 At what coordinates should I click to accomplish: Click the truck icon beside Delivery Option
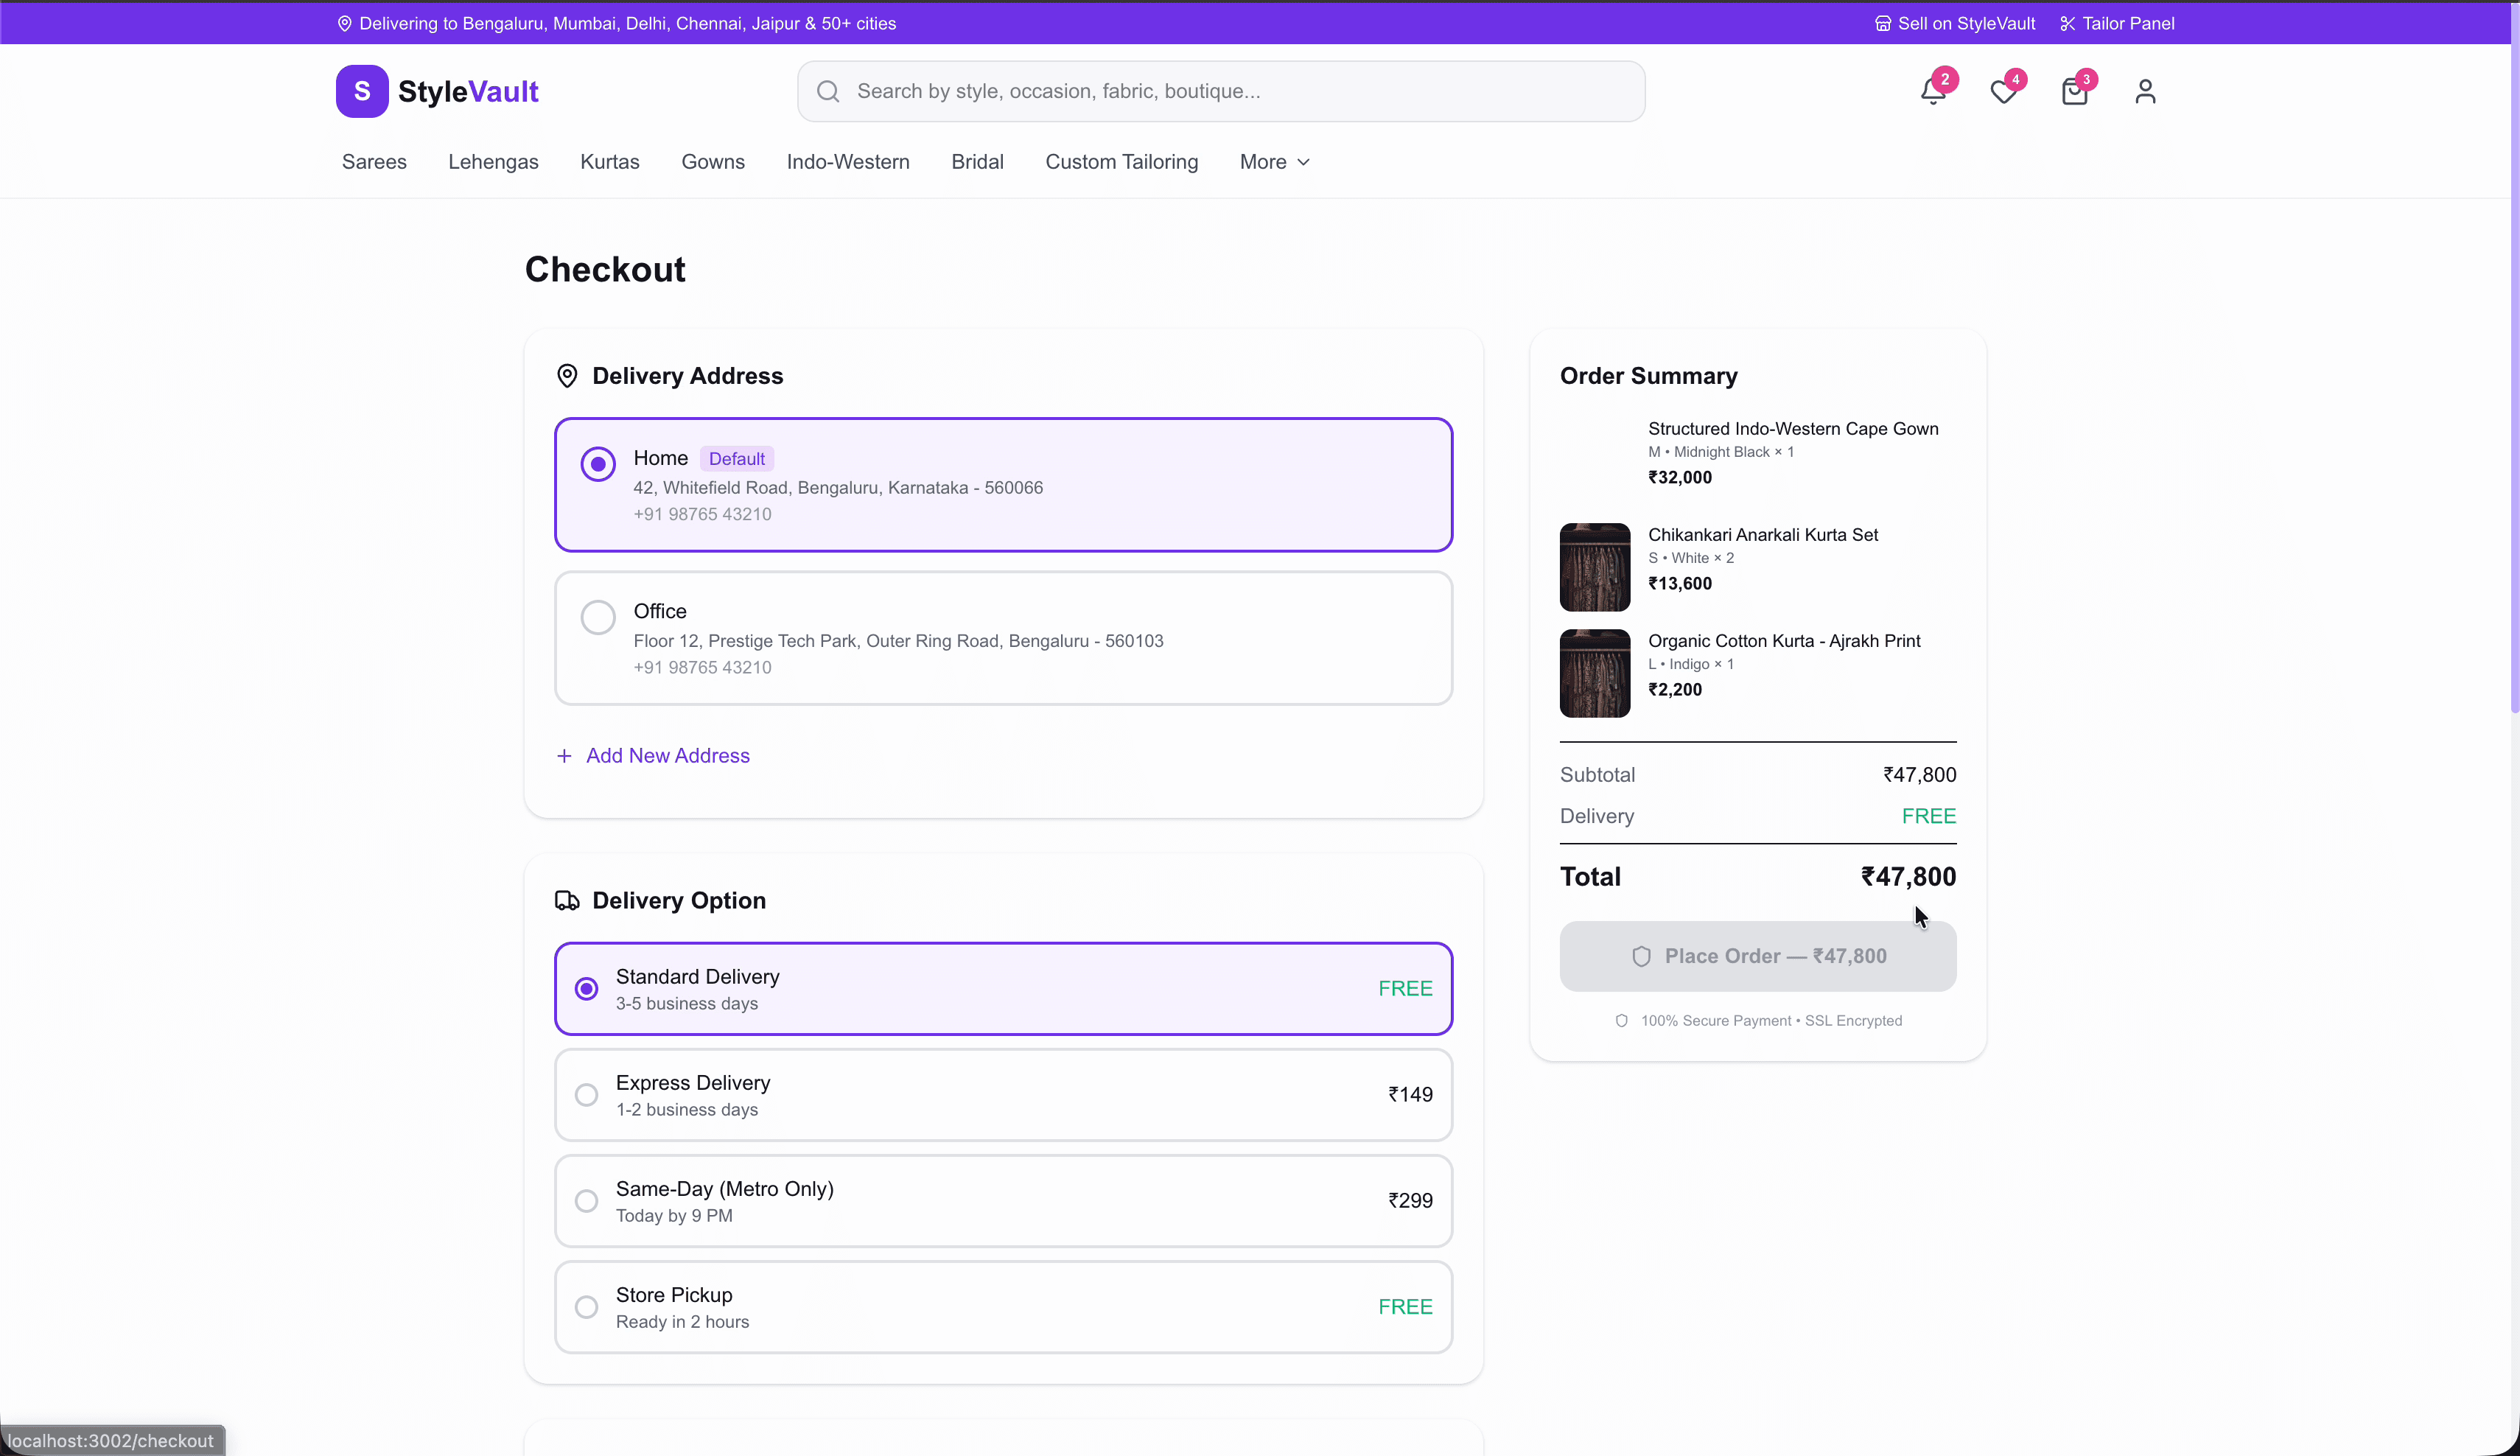[x=567, y=900]
